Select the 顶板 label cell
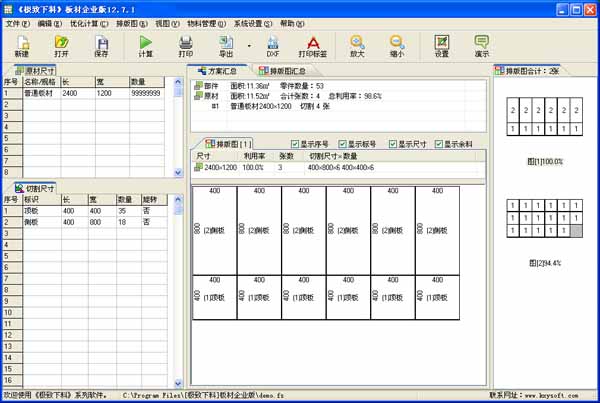 (x=41, y=211)
